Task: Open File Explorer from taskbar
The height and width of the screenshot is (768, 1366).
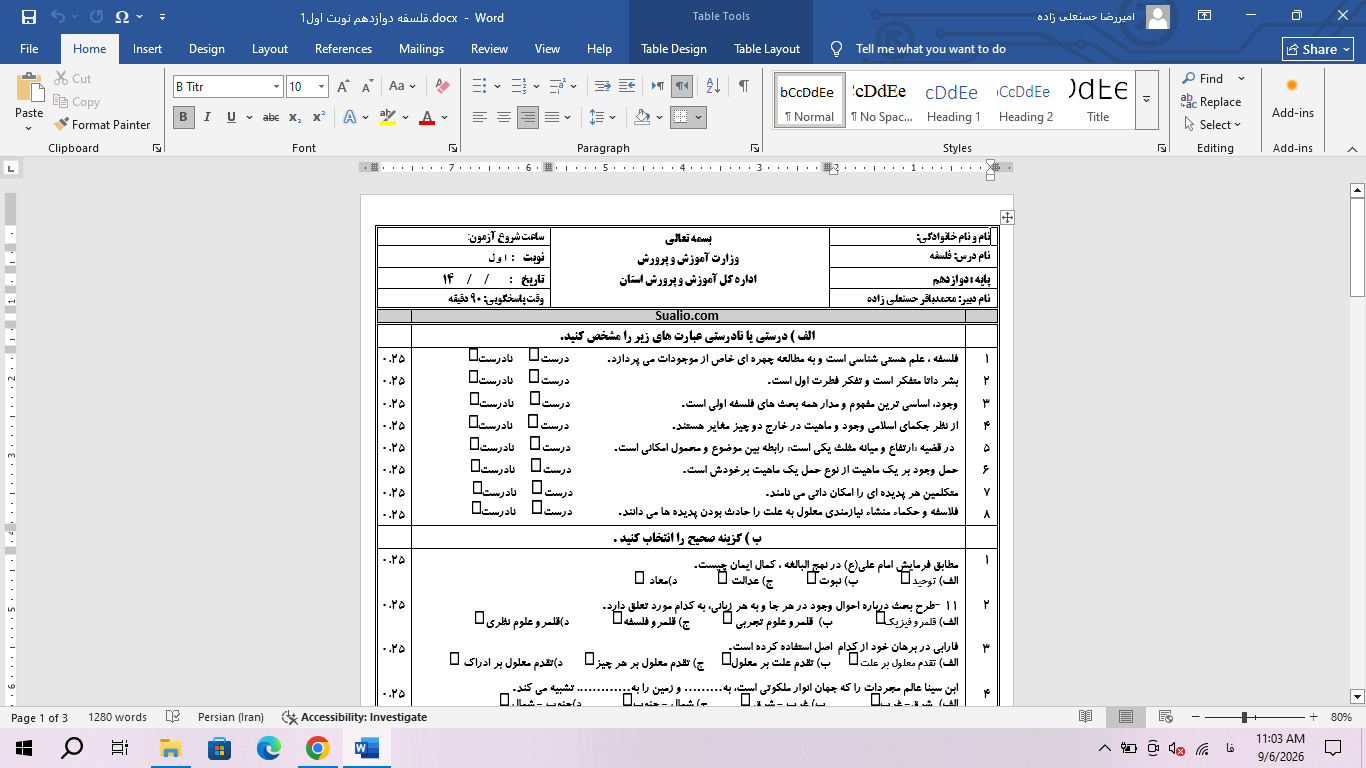Action: [x=171, y=747]
